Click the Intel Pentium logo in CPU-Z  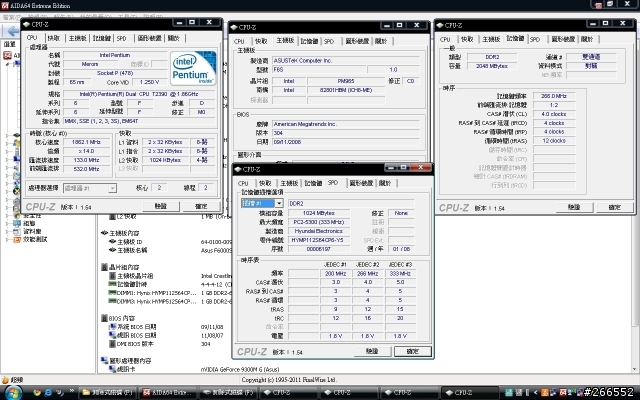[x=193, y=68]
